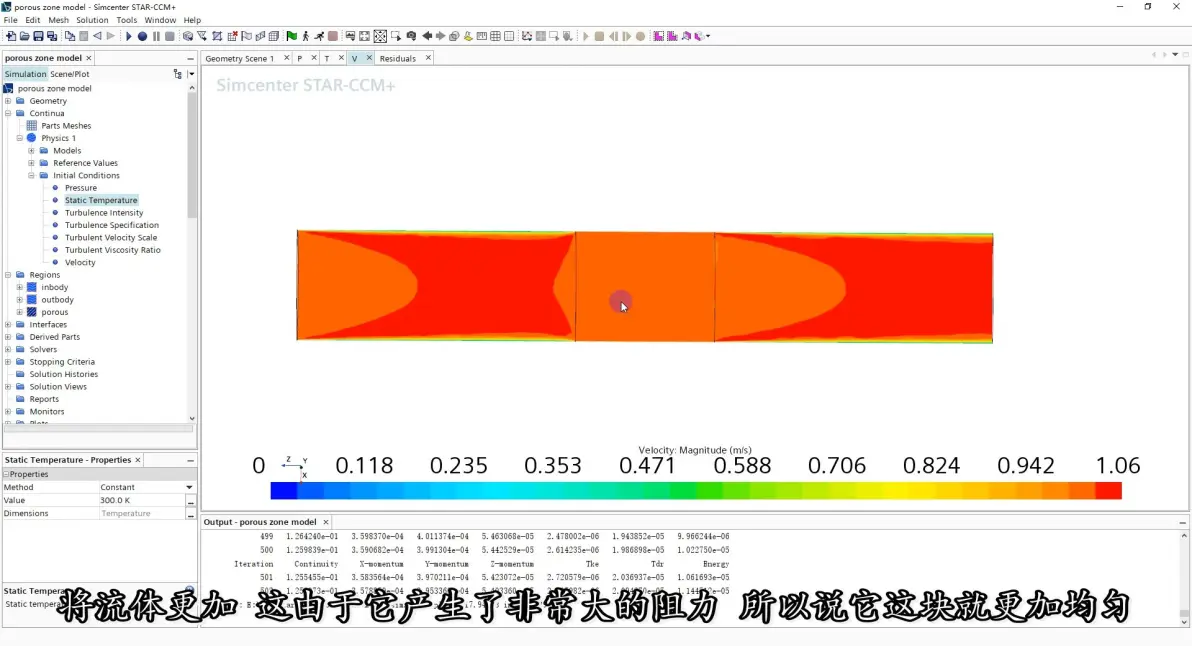Collapse the Physics 1 node

(x=20, y=138)
